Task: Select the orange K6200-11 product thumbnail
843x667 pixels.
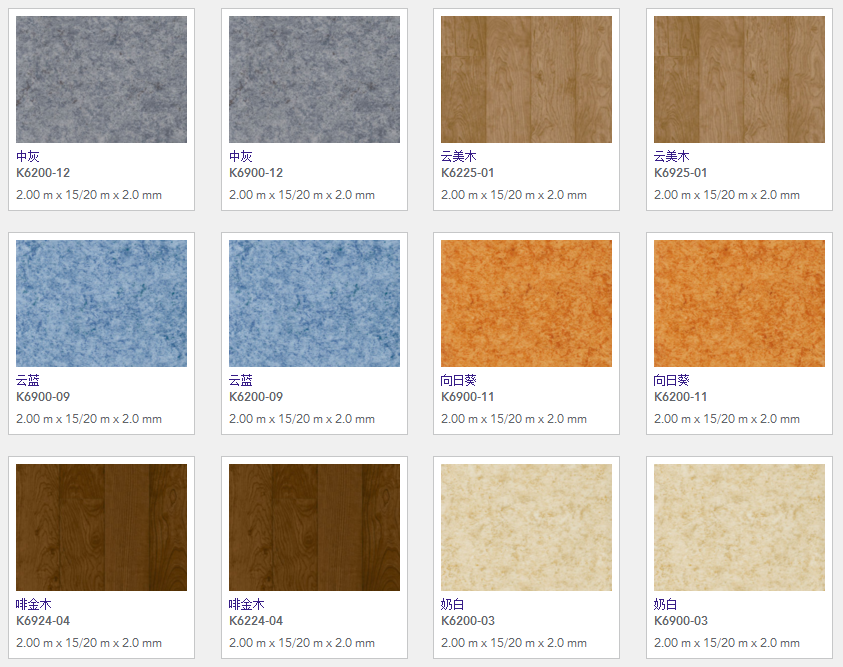Action: [739, 303]
